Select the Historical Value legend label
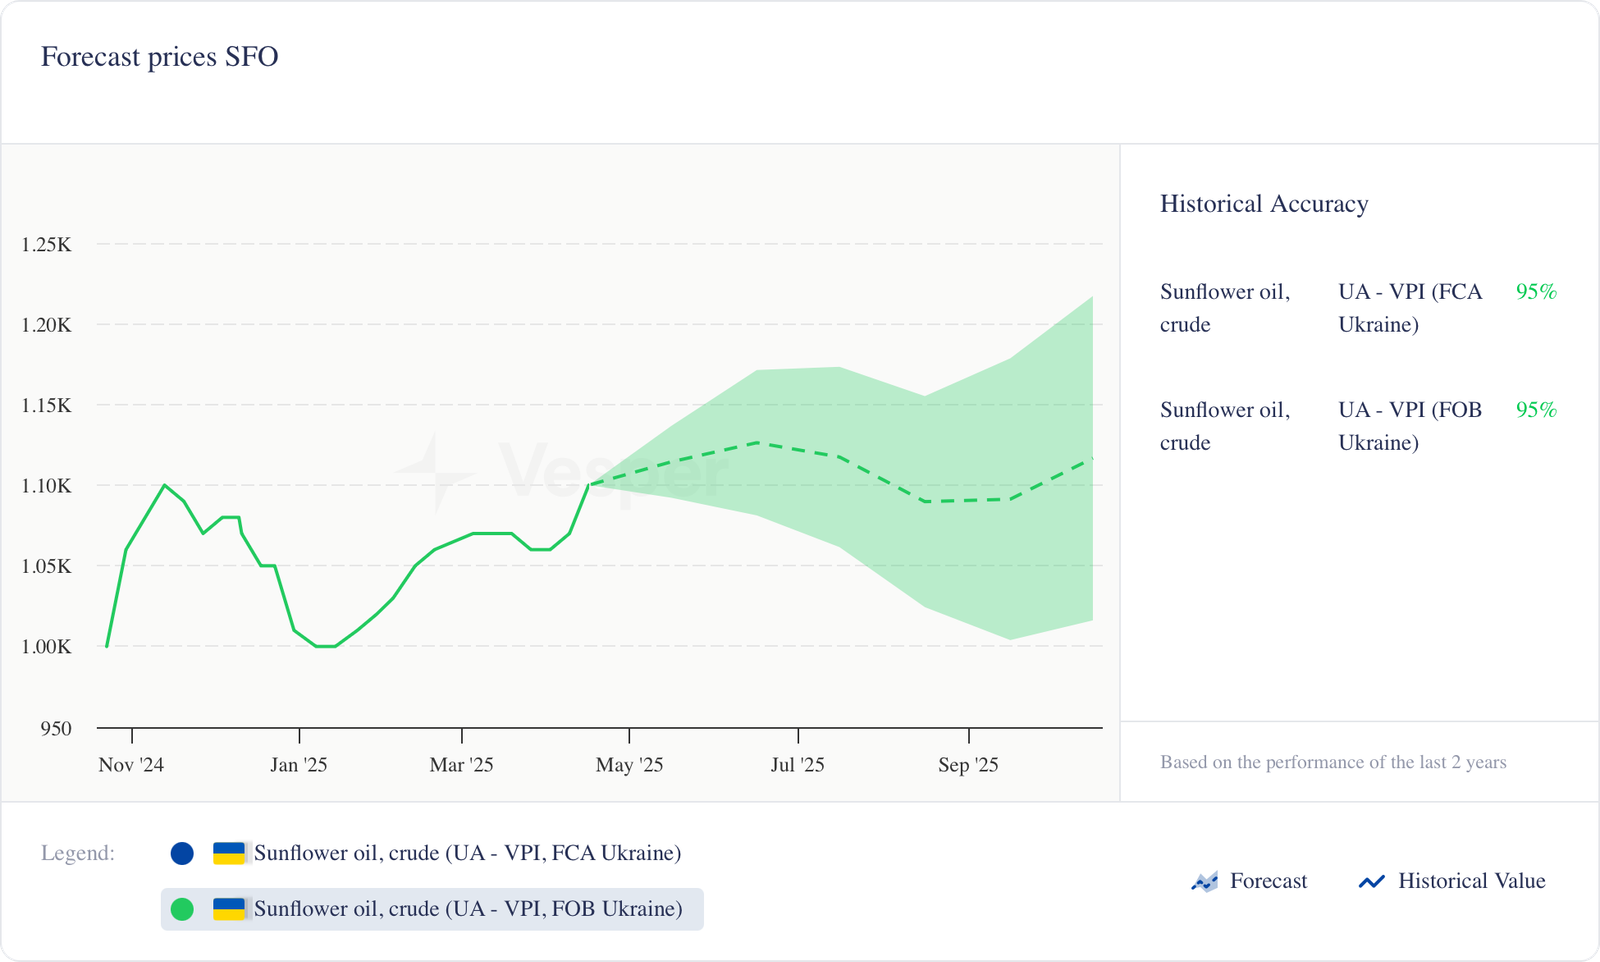Viewport: 1600px width, 962px height. coord(1471,881)
